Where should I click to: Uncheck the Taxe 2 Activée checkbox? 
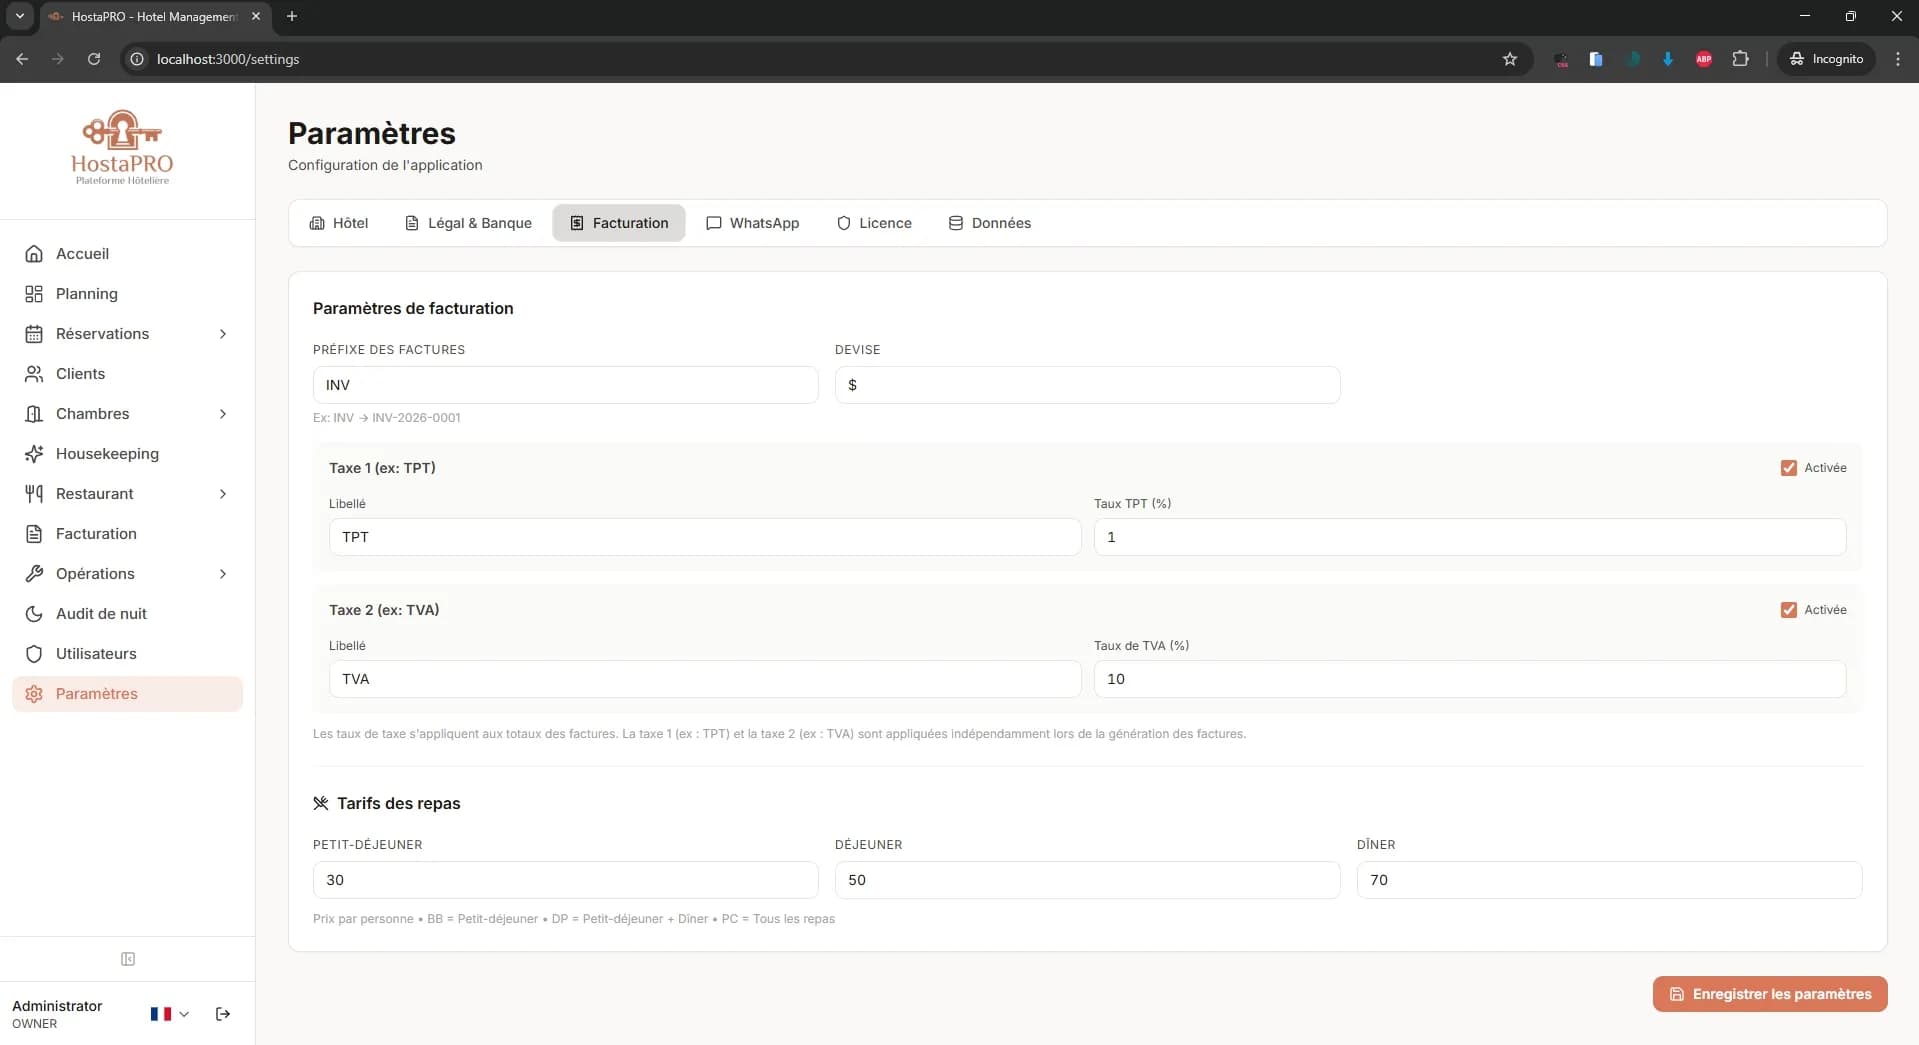[1789, 610]
